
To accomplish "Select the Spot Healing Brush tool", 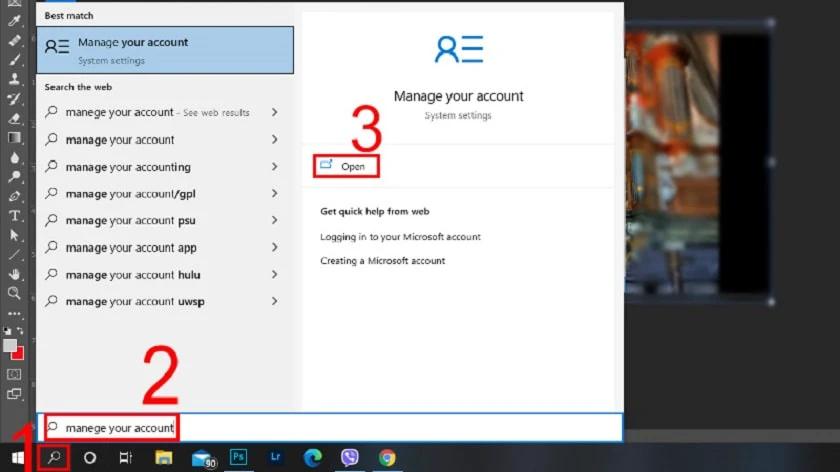I will [x=14, y=41].
